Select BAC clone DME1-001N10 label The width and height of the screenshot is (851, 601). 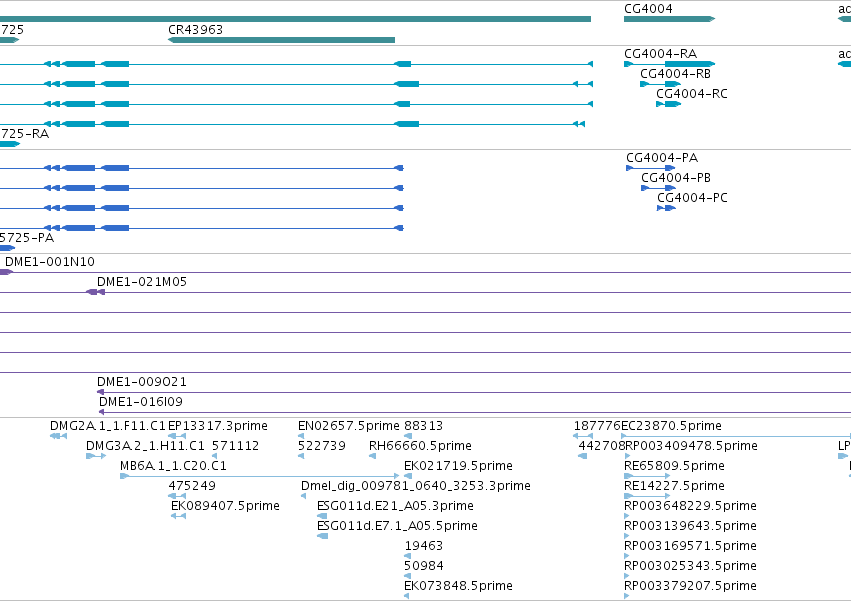coord(50,262)
